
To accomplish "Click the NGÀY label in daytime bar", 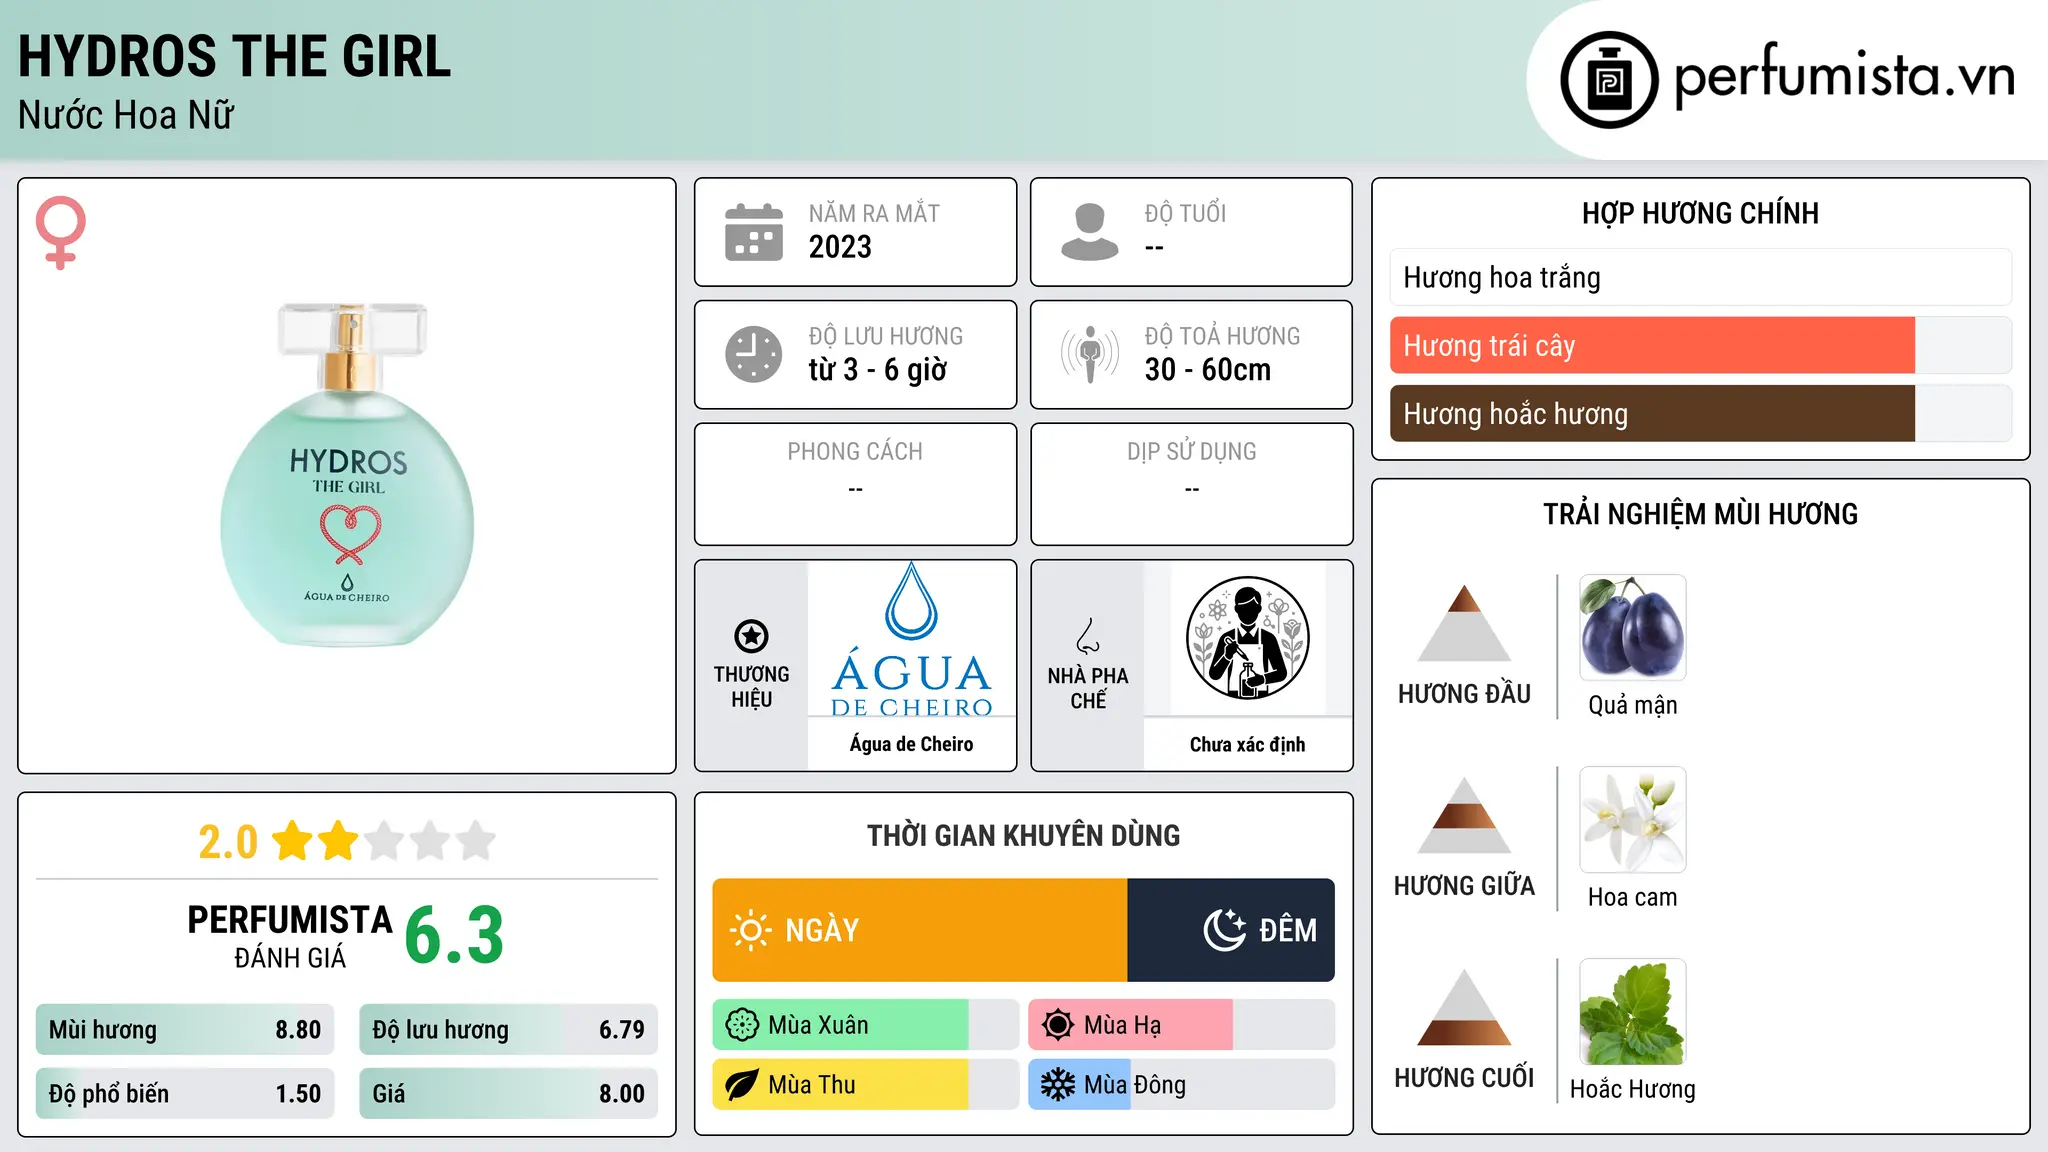I will tap(822, 931).
